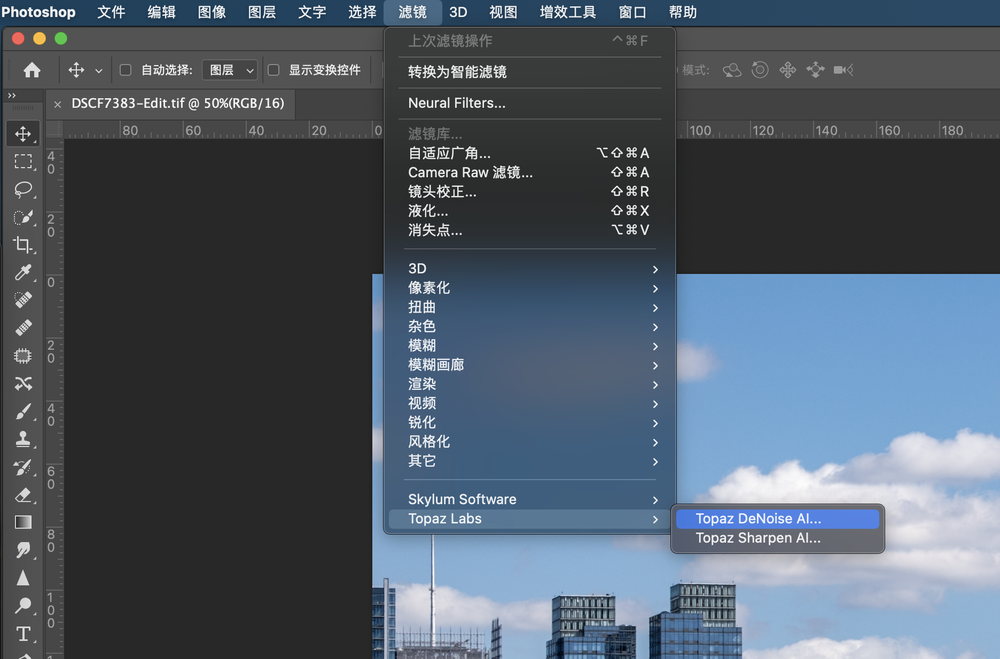Enable the 显示变换控件 checkbox

pos(274,70)
